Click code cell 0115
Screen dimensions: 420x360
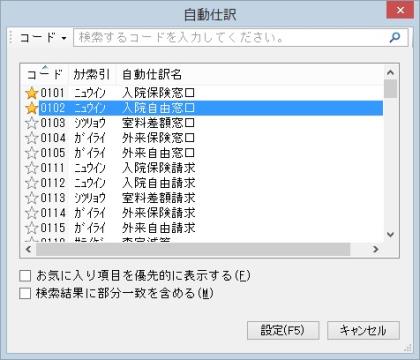pyautogui.click(x=53, y=228)
